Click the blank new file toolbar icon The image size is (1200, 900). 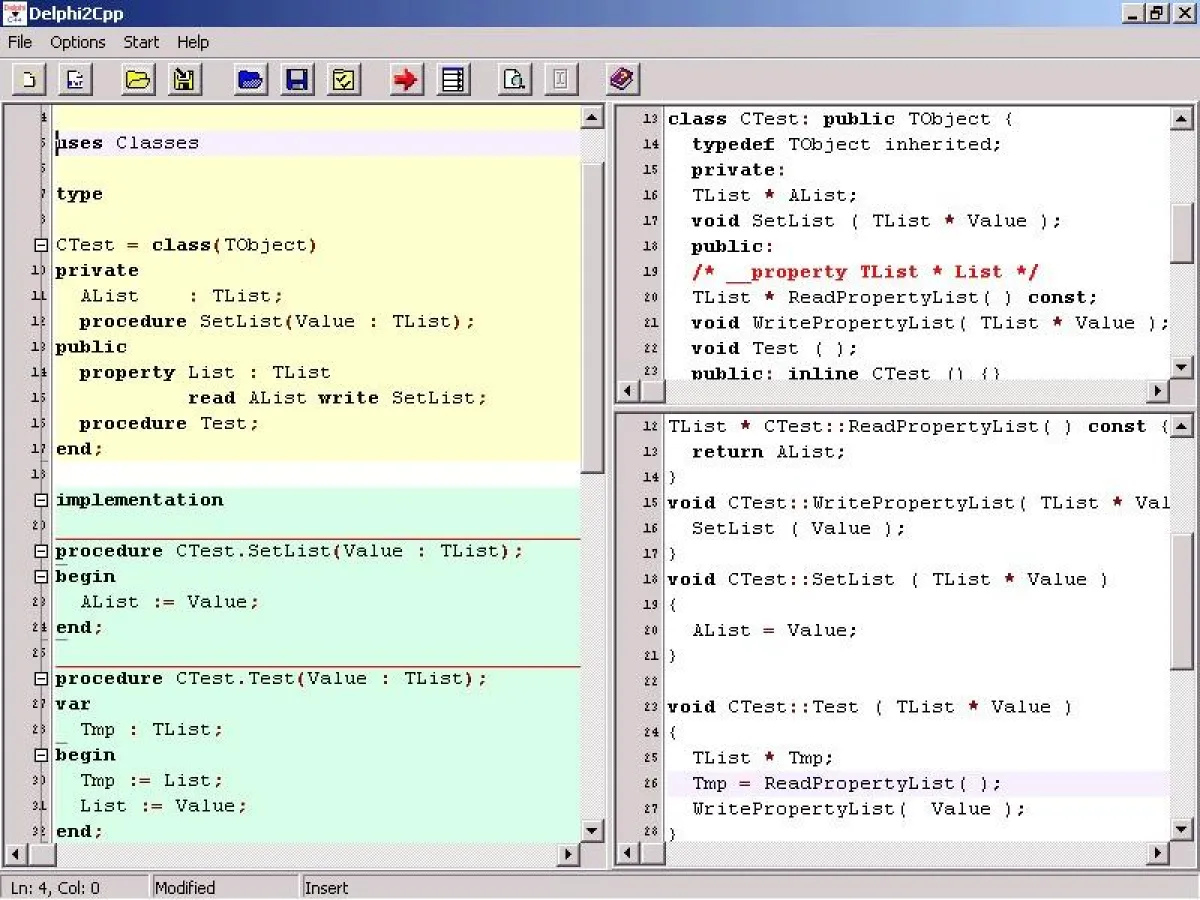[29, 79]
